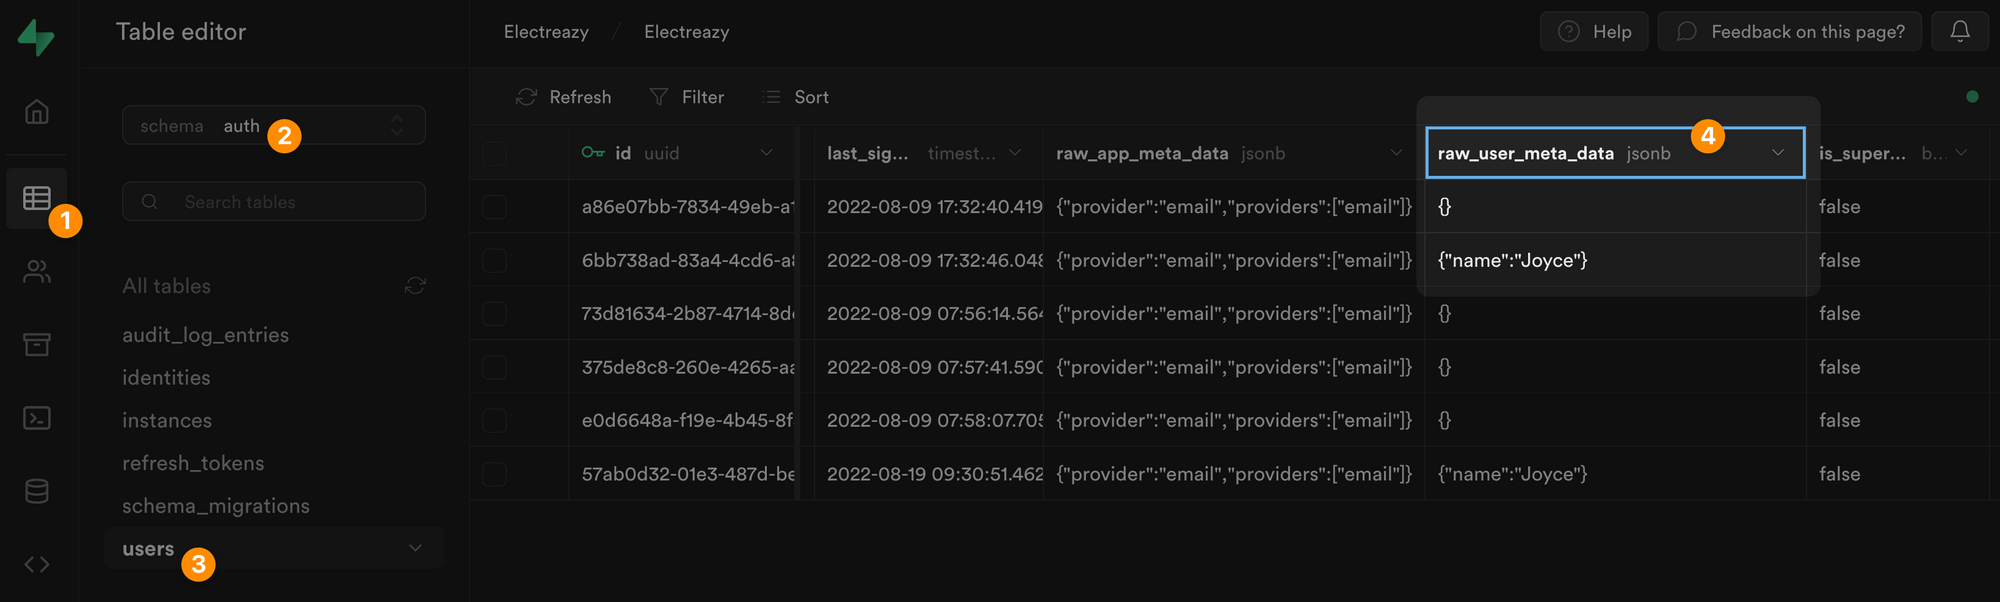Open the schema auth dropdown
Viewport: 2000px width, 602px height.
pyautogui.click(x=273, y=125)
